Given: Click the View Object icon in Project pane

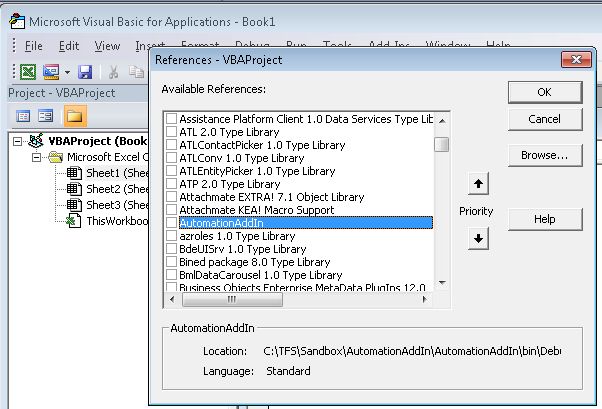Looking at the screenshot, I should 46,116.
